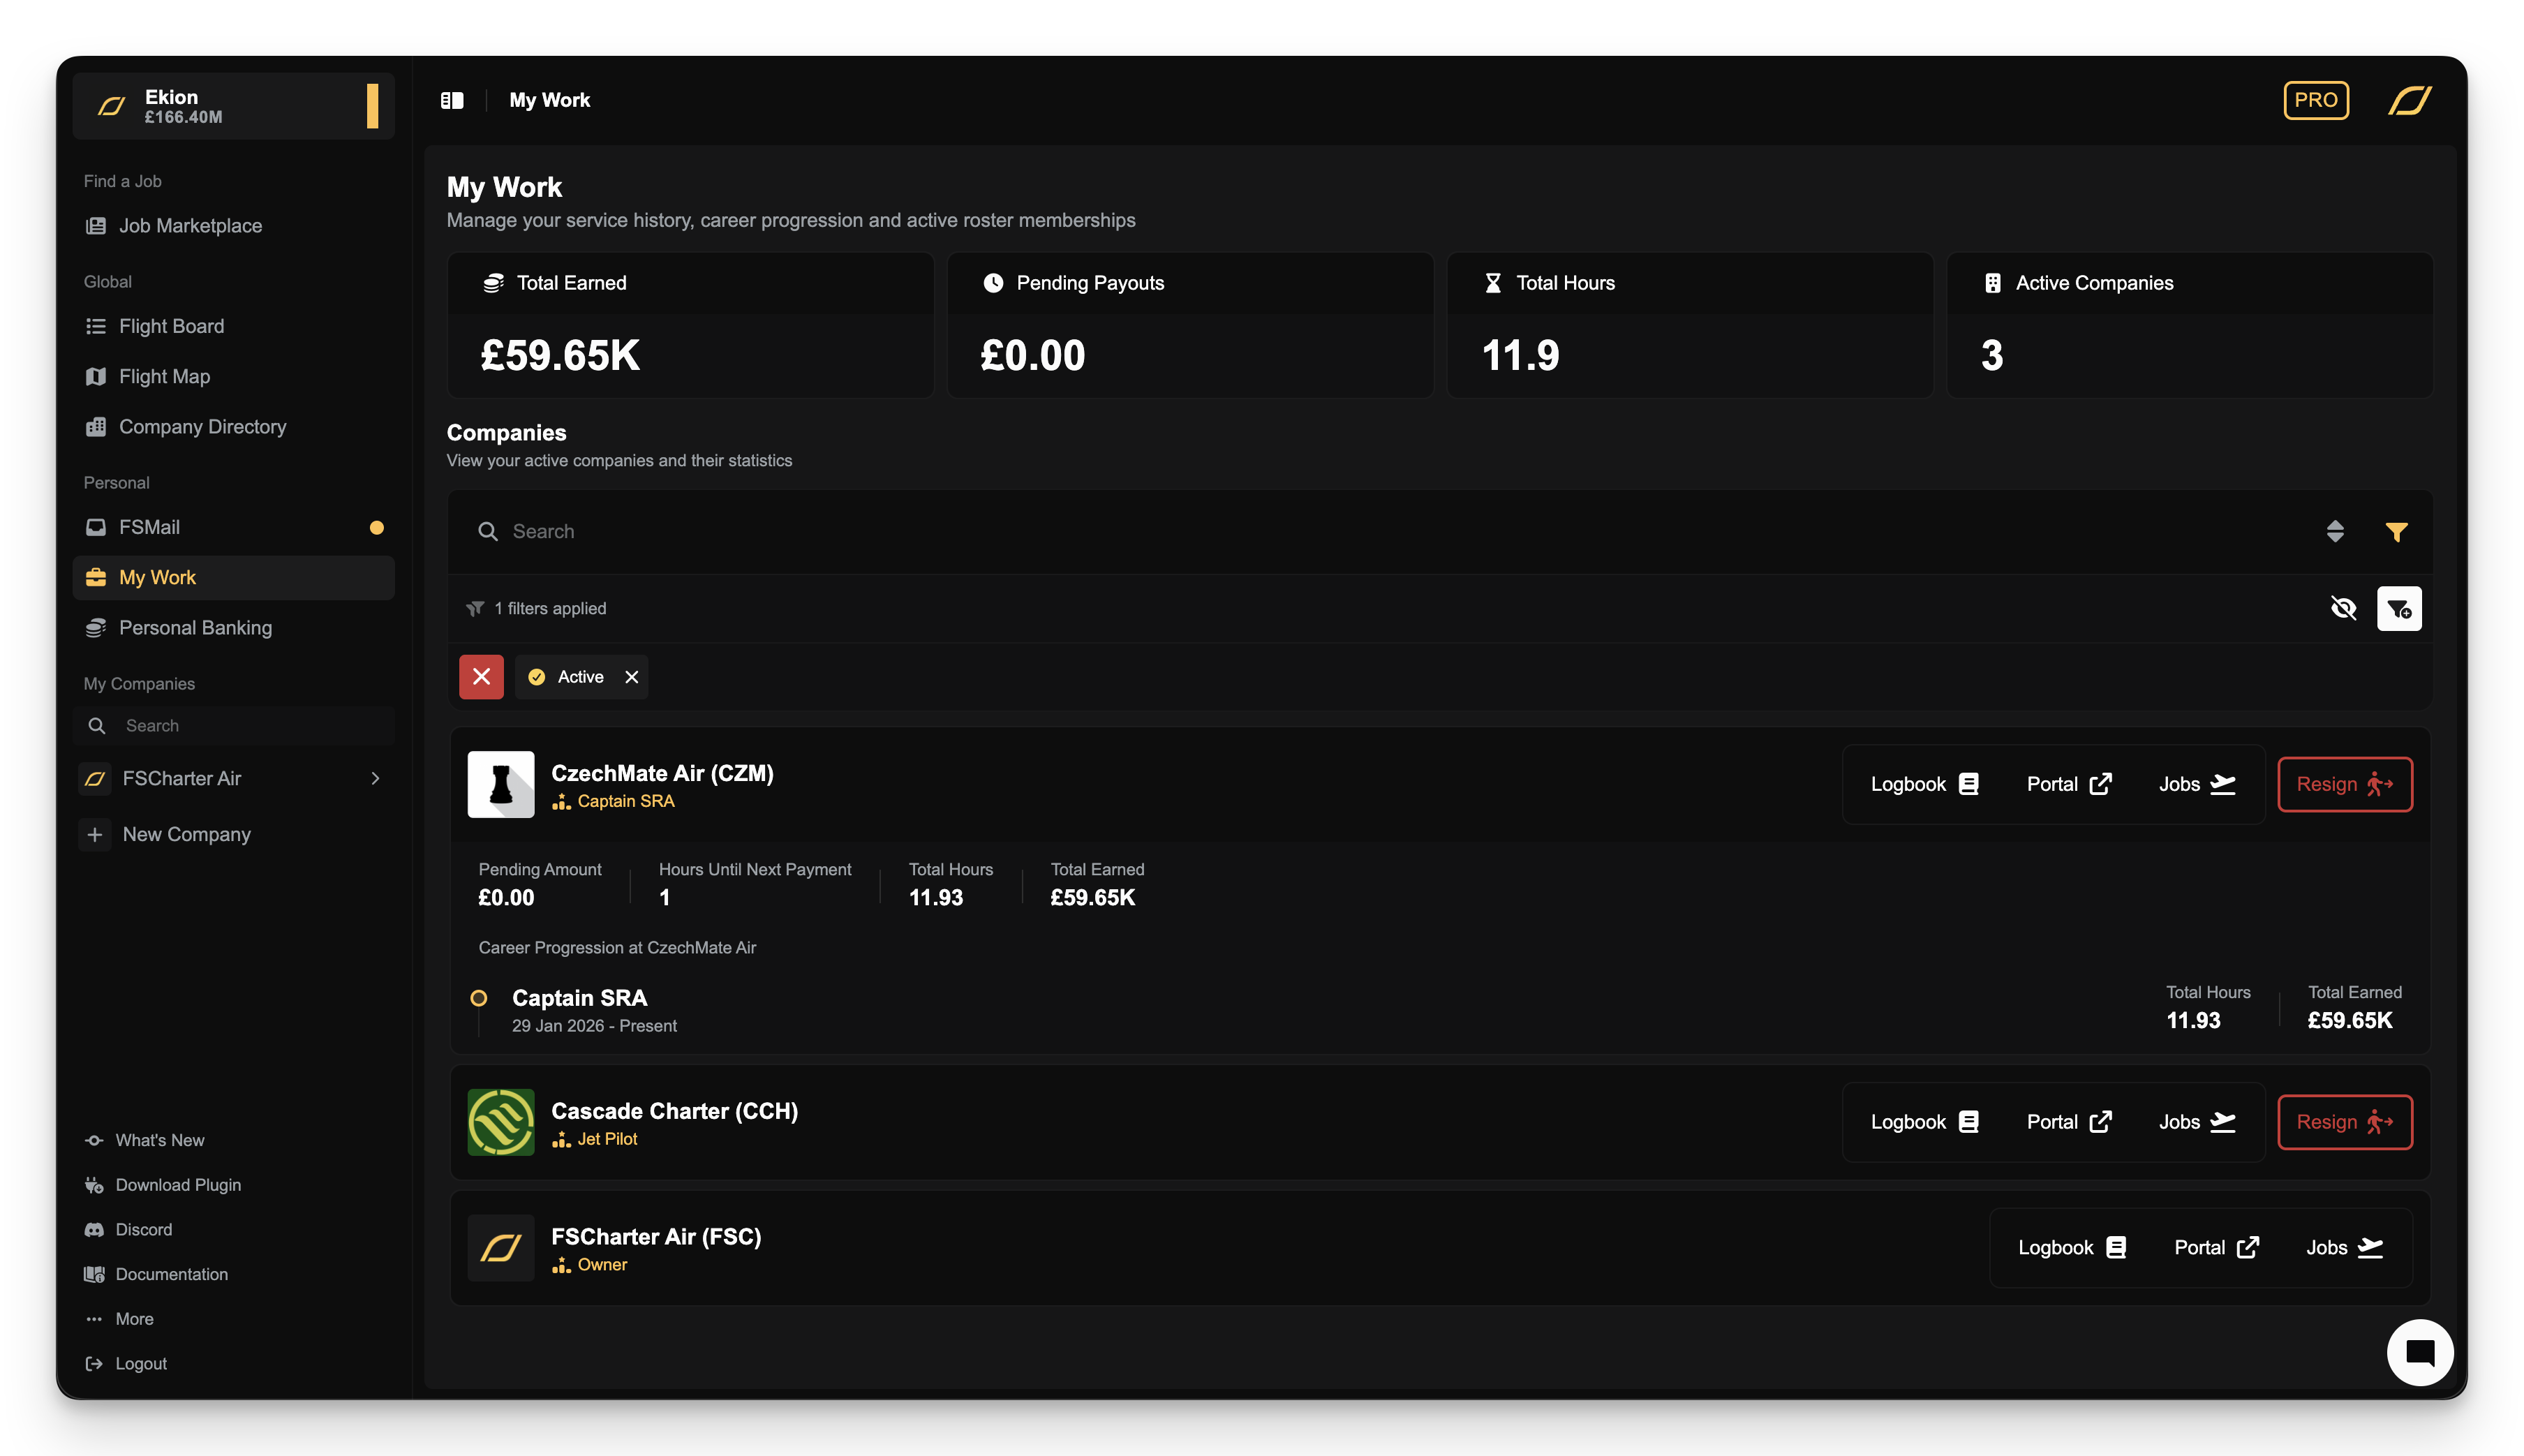This screenshot has height=1456, width=2524.
Task: Resign from CzechMate Air
Action: (x=2344, y=784)
